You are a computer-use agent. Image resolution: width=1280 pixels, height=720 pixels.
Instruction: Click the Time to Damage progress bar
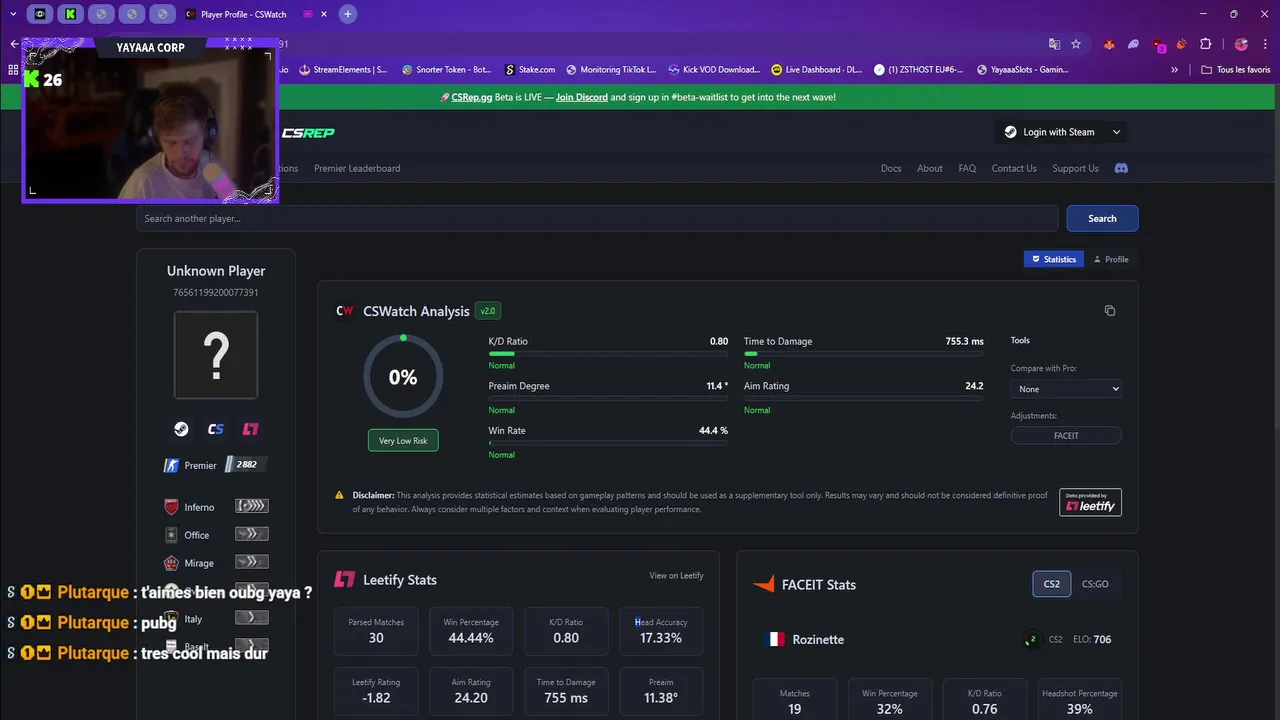(x=863, y=353)
